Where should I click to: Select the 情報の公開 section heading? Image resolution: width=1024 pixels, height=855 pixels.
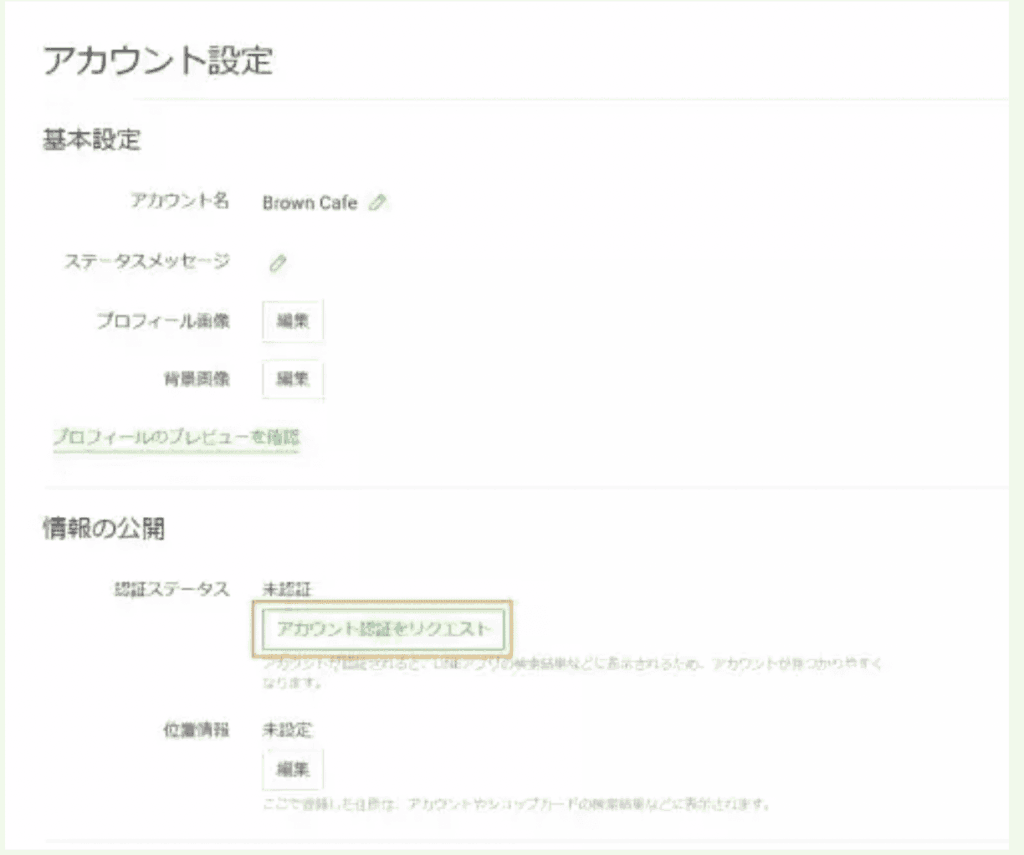point(103,529)
